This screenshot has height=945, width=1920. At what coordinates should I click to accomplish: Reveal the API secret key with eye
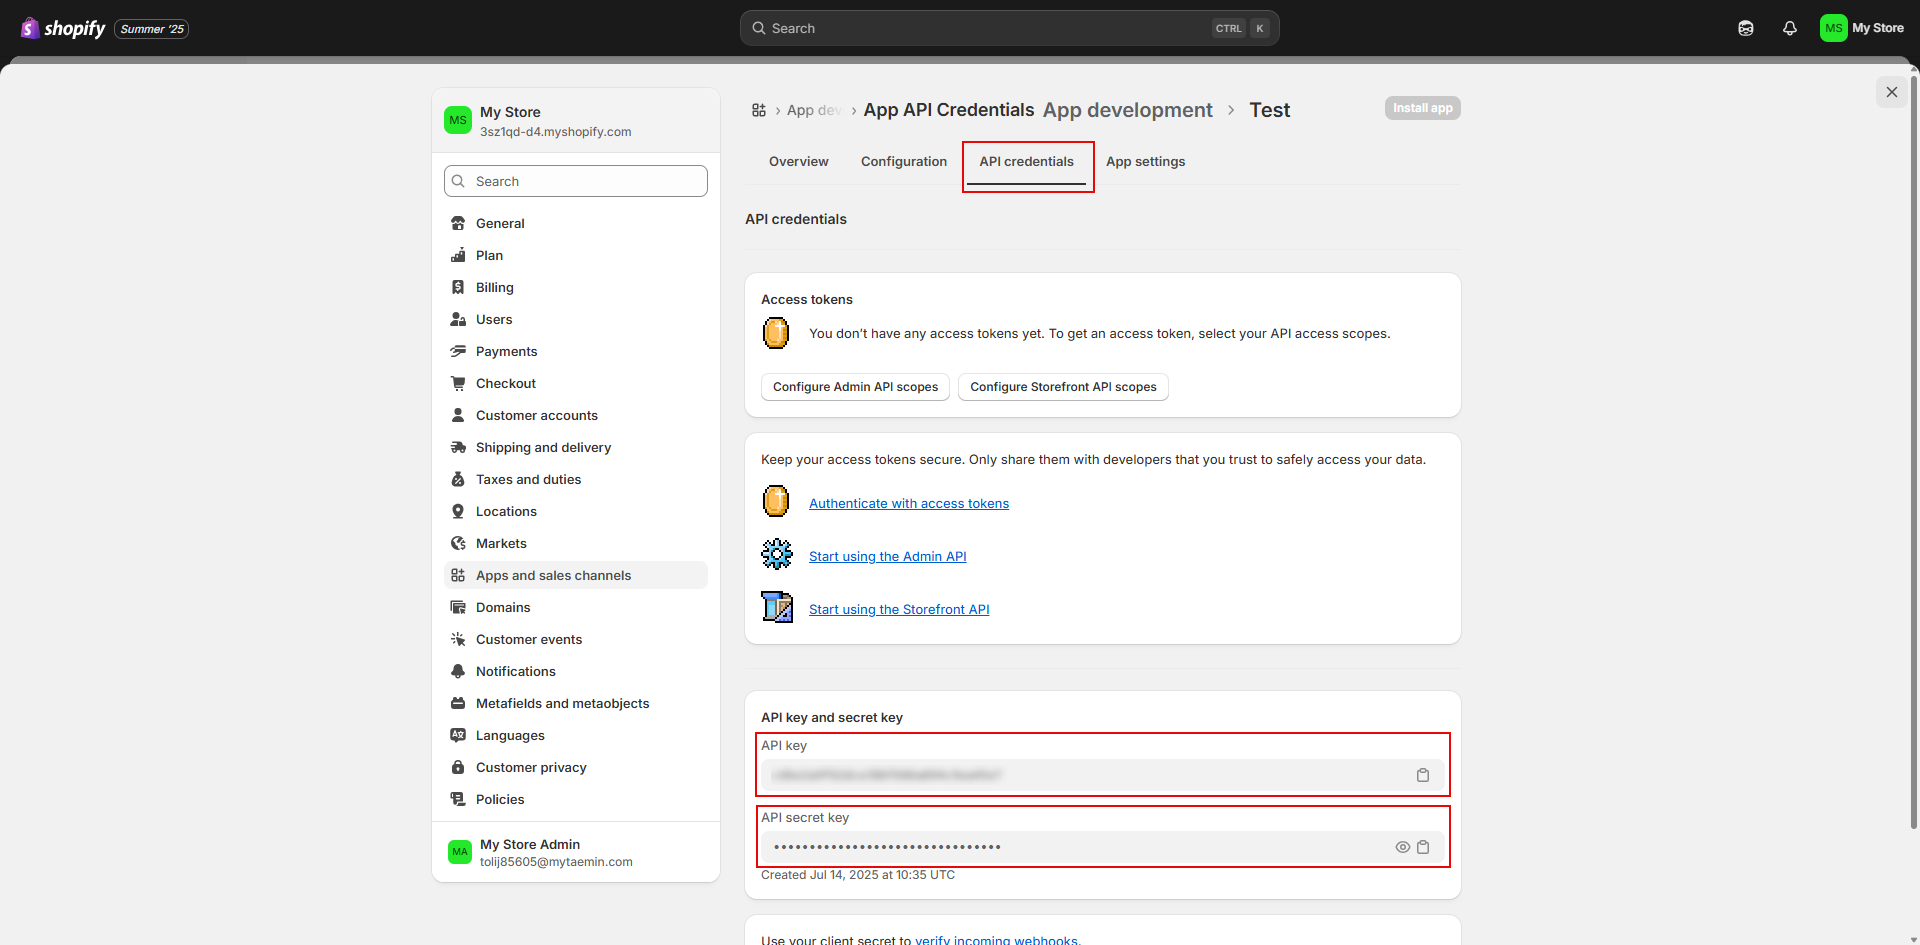tap(1403, 847)
